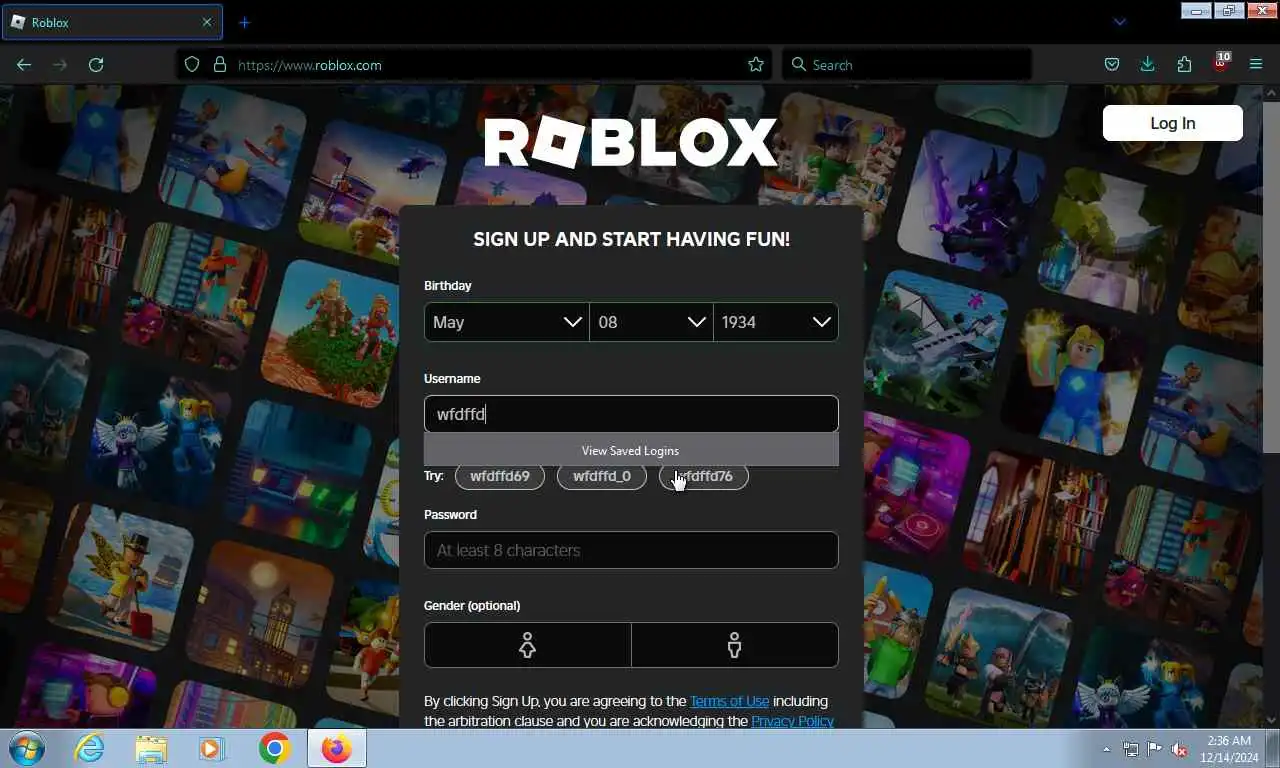Screen dimensions: 1280x768
Task: Open the Privacy Policy link
Action: [x=792, y=720]
